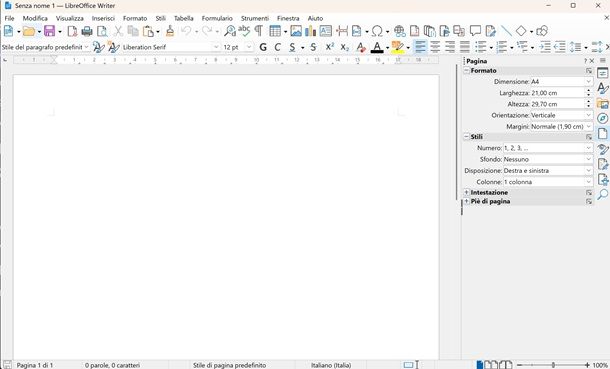Click Altezza 29,70 cm field
Screen dimensions: 610x369
click(x=557, y=104)
